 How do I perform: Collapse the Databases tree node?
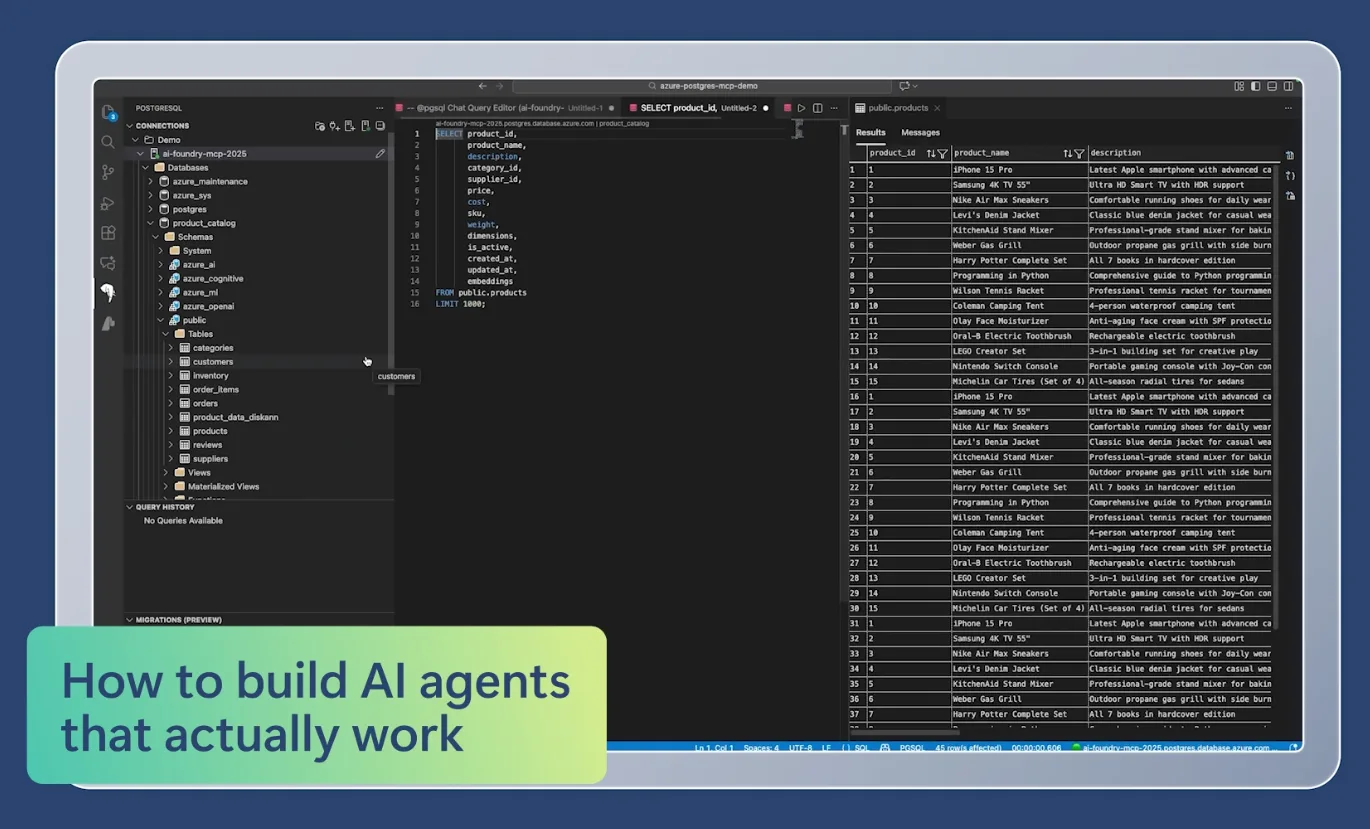point(146,167)
